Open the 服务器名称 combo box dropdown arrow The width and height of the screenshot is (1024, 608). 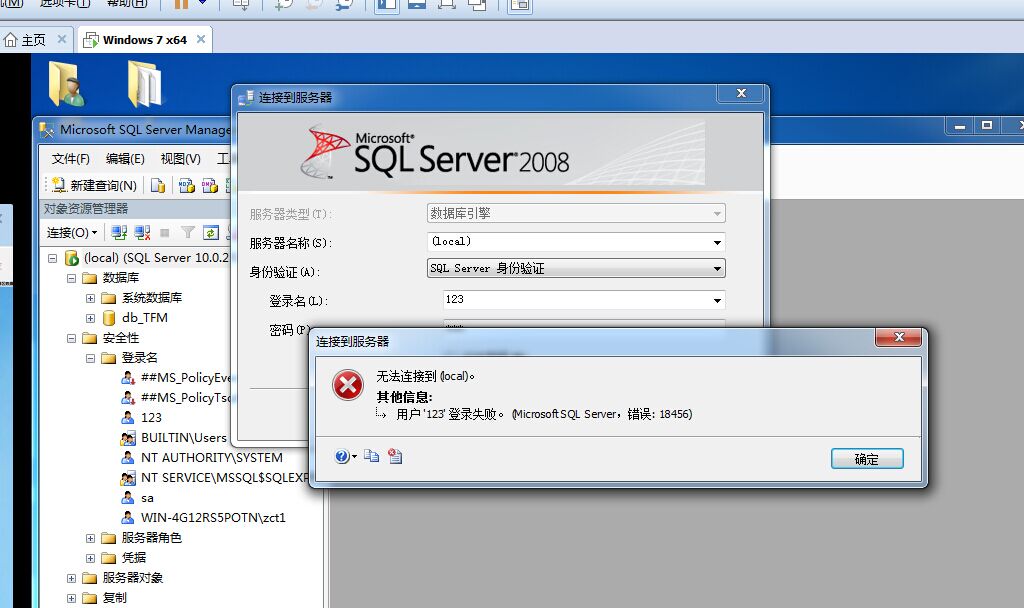717,242
